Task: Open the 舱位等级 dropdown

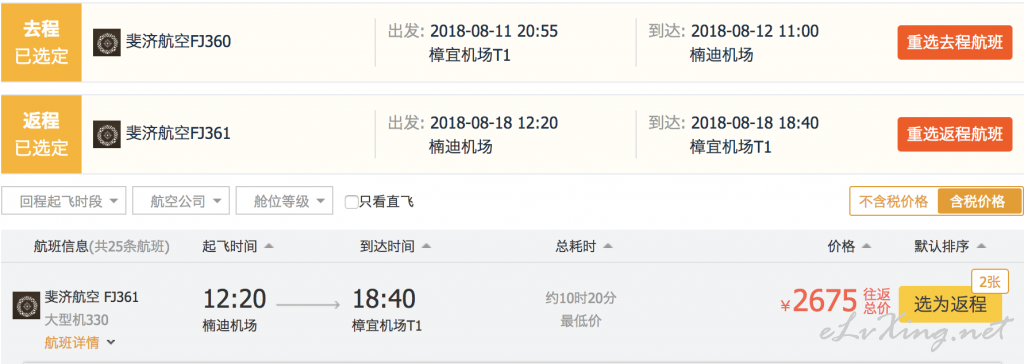Action: point(284,201)
